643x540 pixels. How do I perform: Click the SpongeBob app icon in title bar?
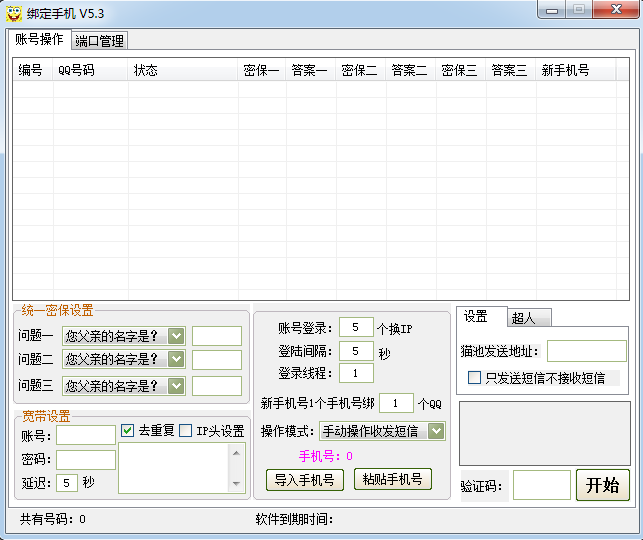coord(14,14)
